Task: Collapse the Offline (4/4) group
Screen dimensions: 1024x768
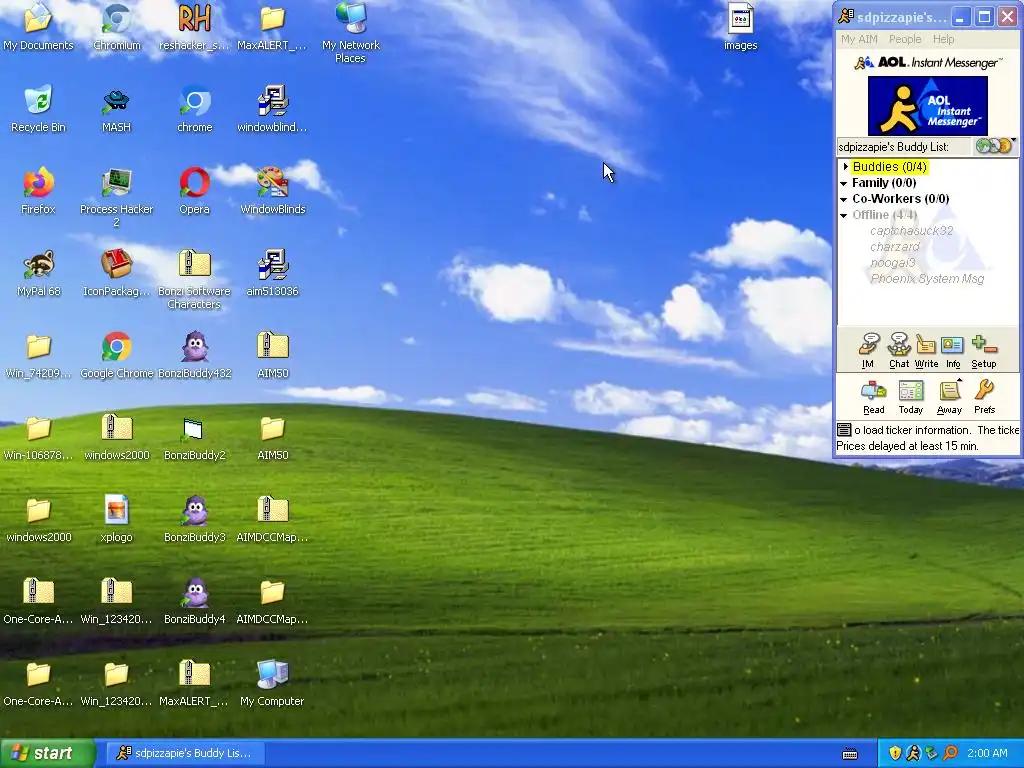Action: [844, 216]
